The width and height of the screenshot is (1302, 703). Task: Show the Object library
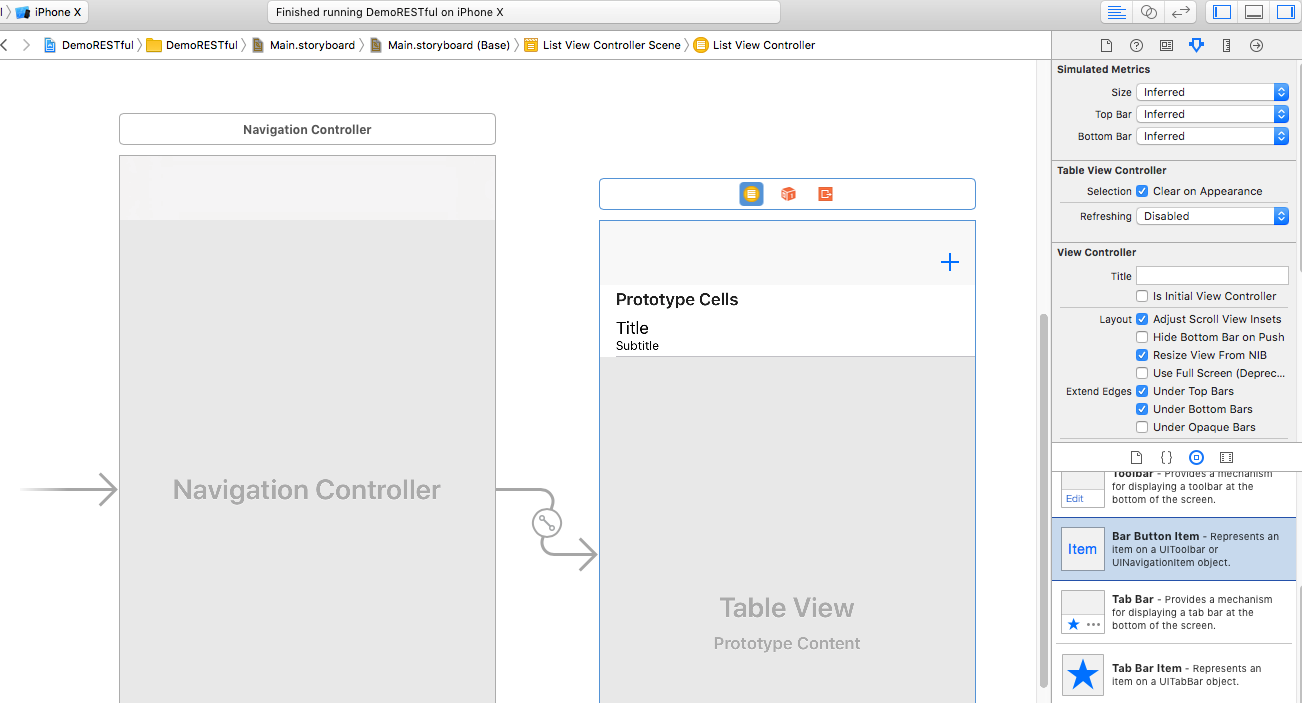[x=1196, y=457]
